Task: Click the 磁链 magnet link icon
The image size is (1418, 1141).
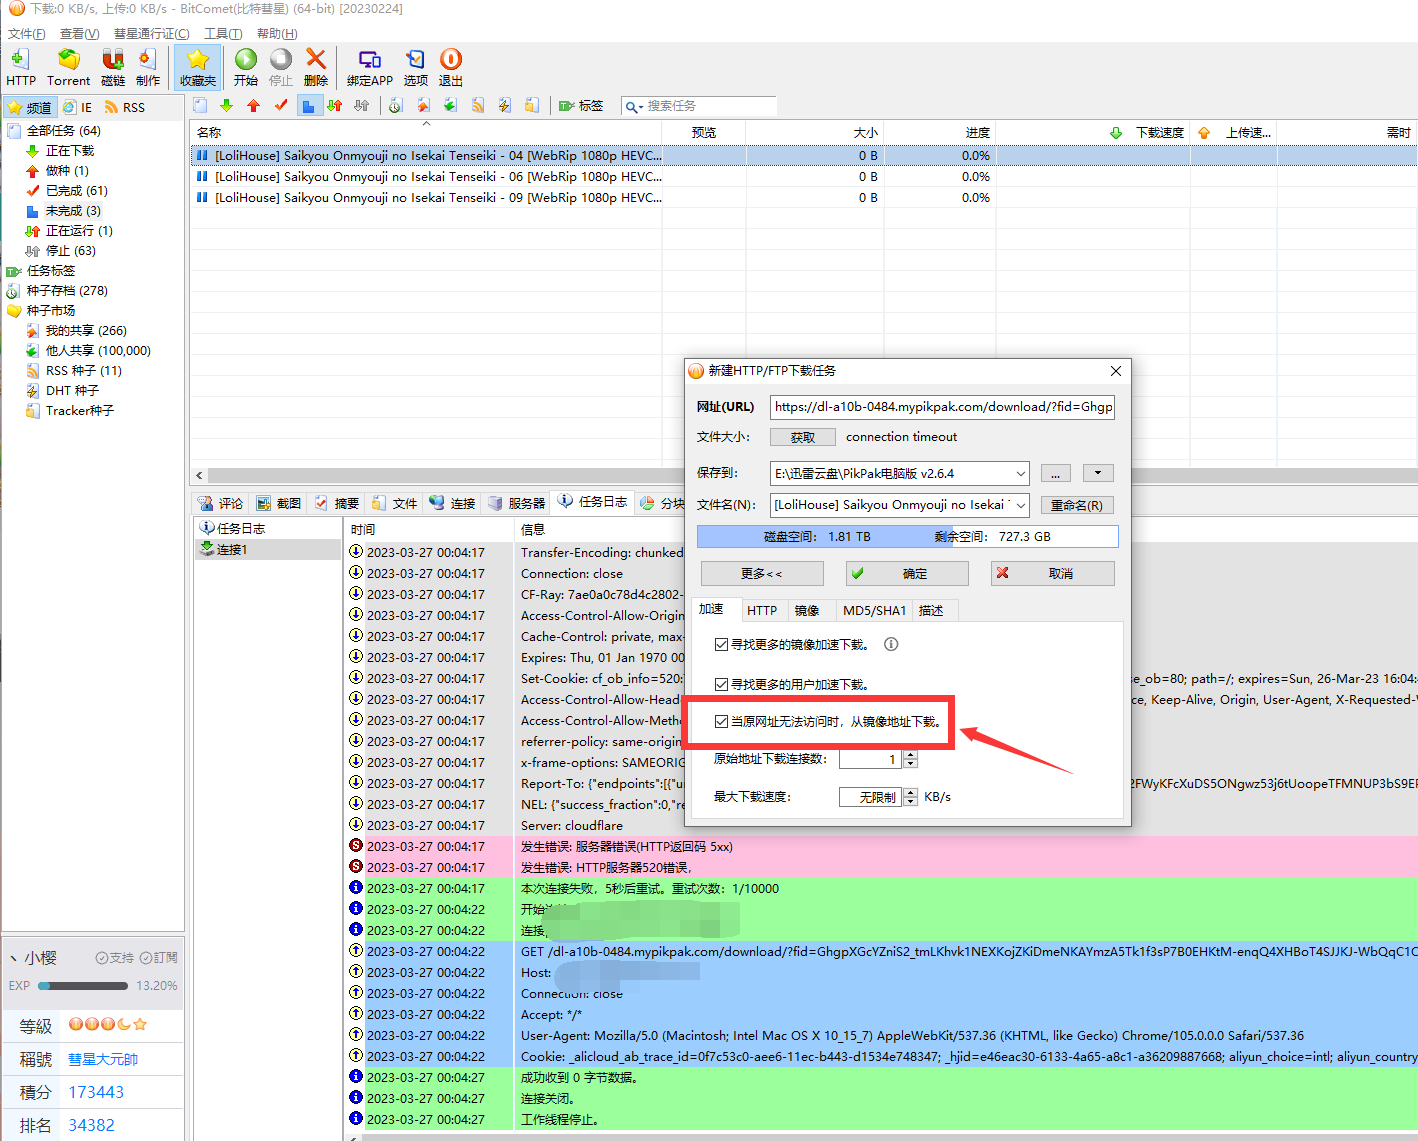Action: 113,67
